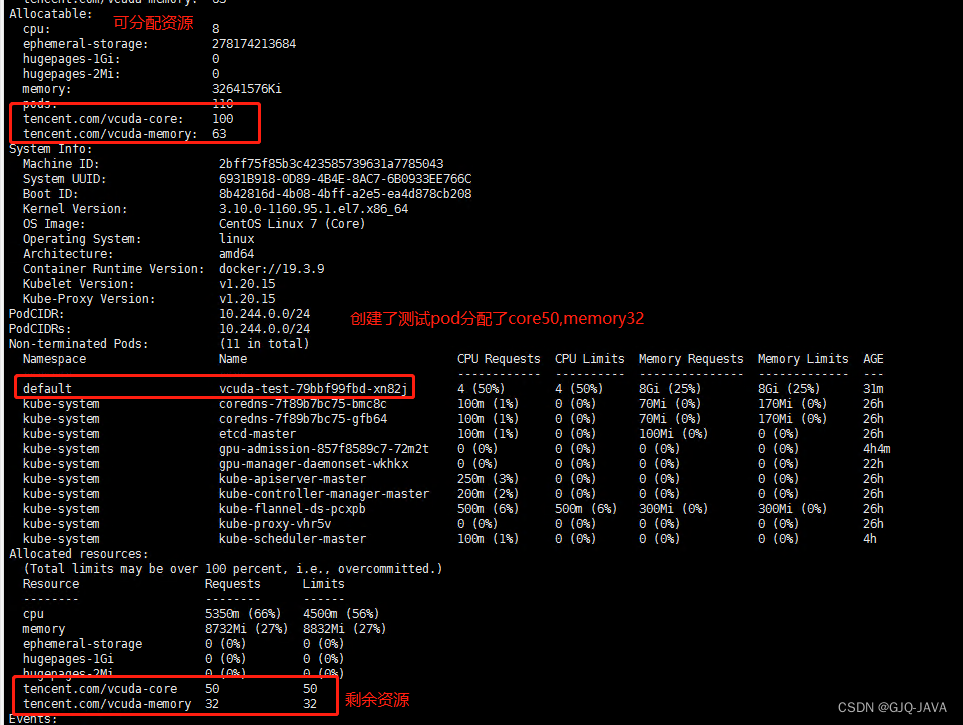
Task: Click the default namespace entry
Action: [x=47, y=388]
